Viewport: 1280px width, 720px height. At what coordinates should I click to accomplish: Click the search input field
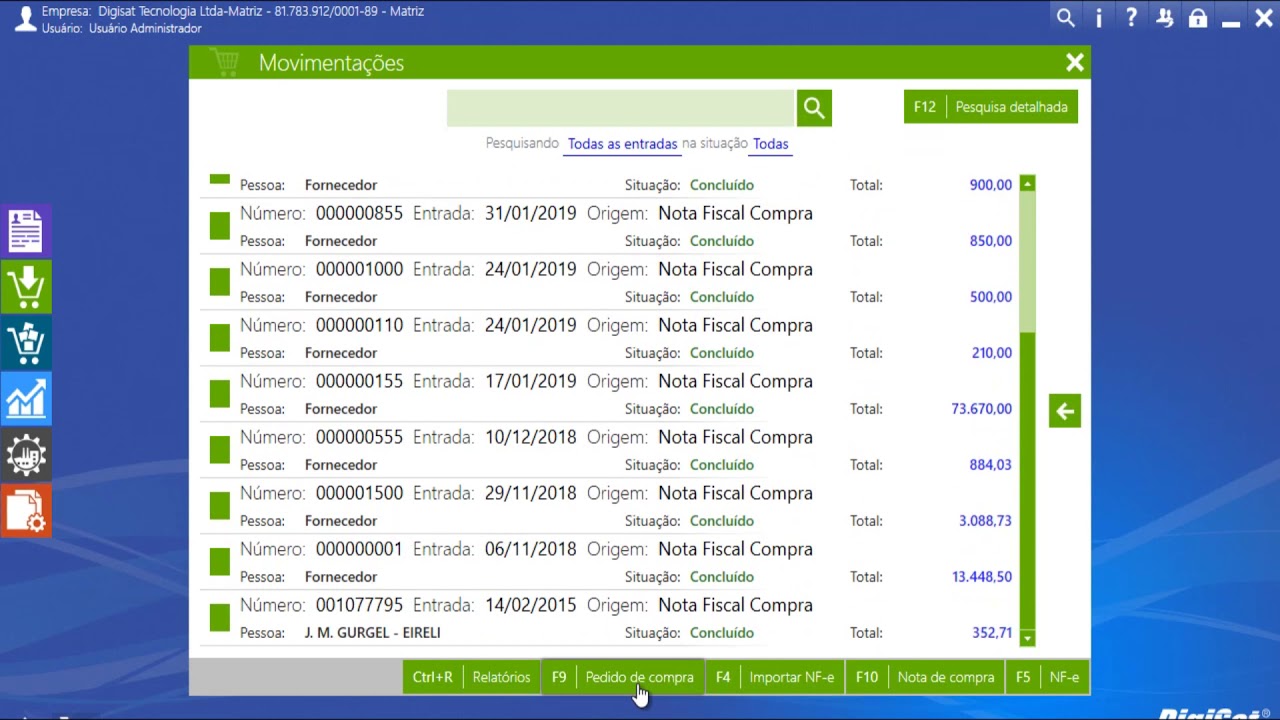620,108
